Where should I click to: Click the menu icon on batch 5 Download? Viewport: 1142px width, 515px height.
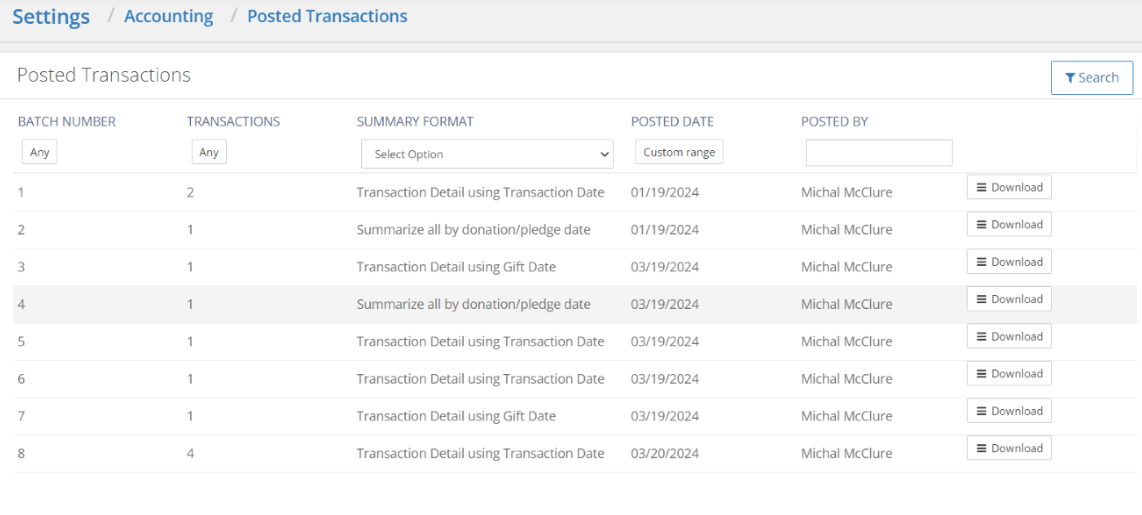[x=981, y=337]
